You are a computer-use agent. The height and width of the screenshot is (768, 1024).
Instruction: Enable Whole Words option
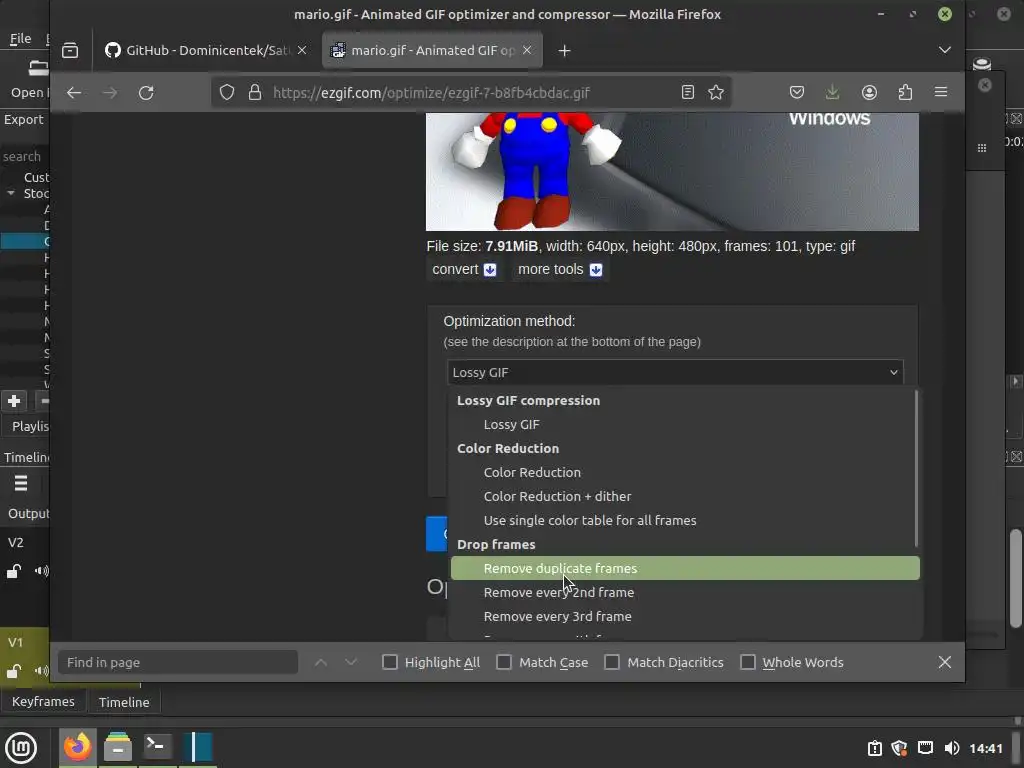748,662
